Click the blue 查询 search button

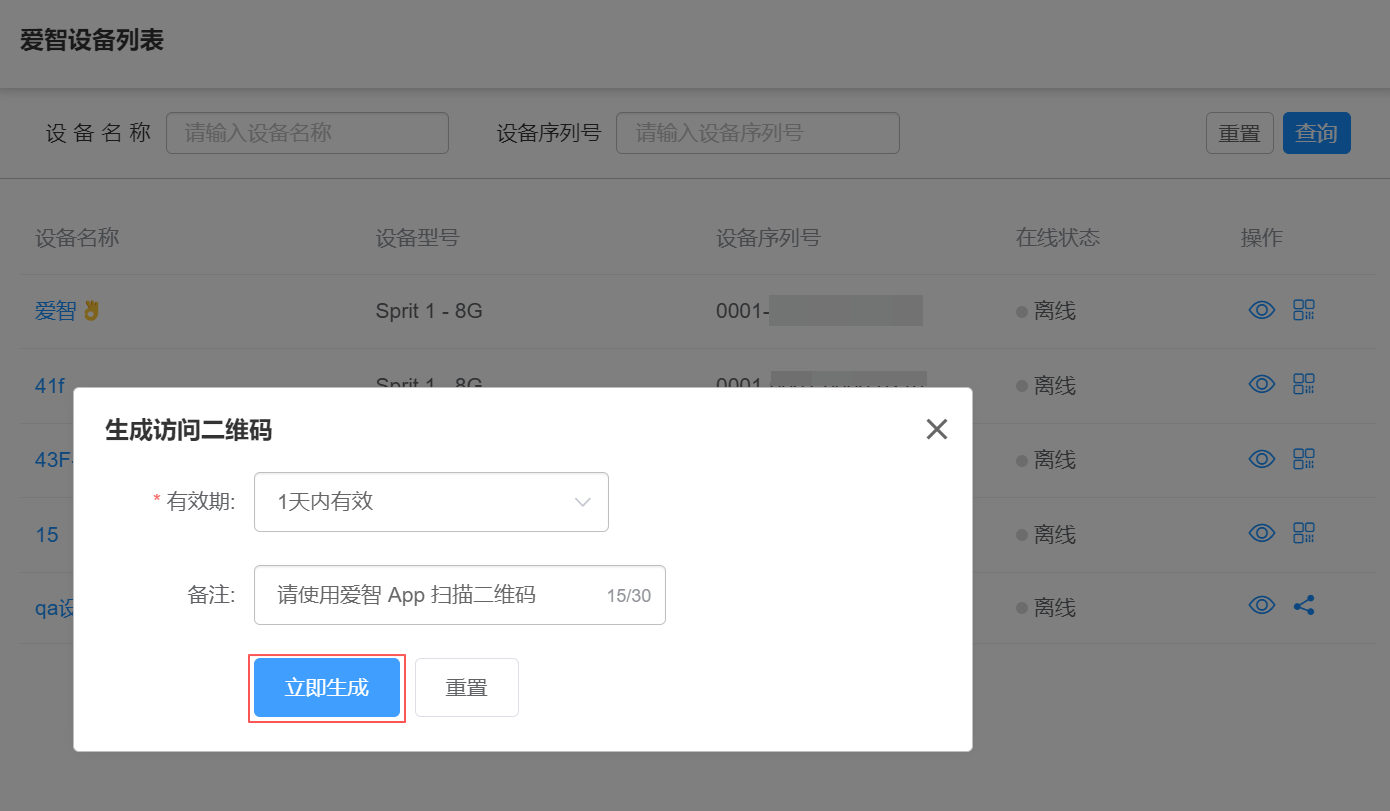click(x=1317, y=132)
